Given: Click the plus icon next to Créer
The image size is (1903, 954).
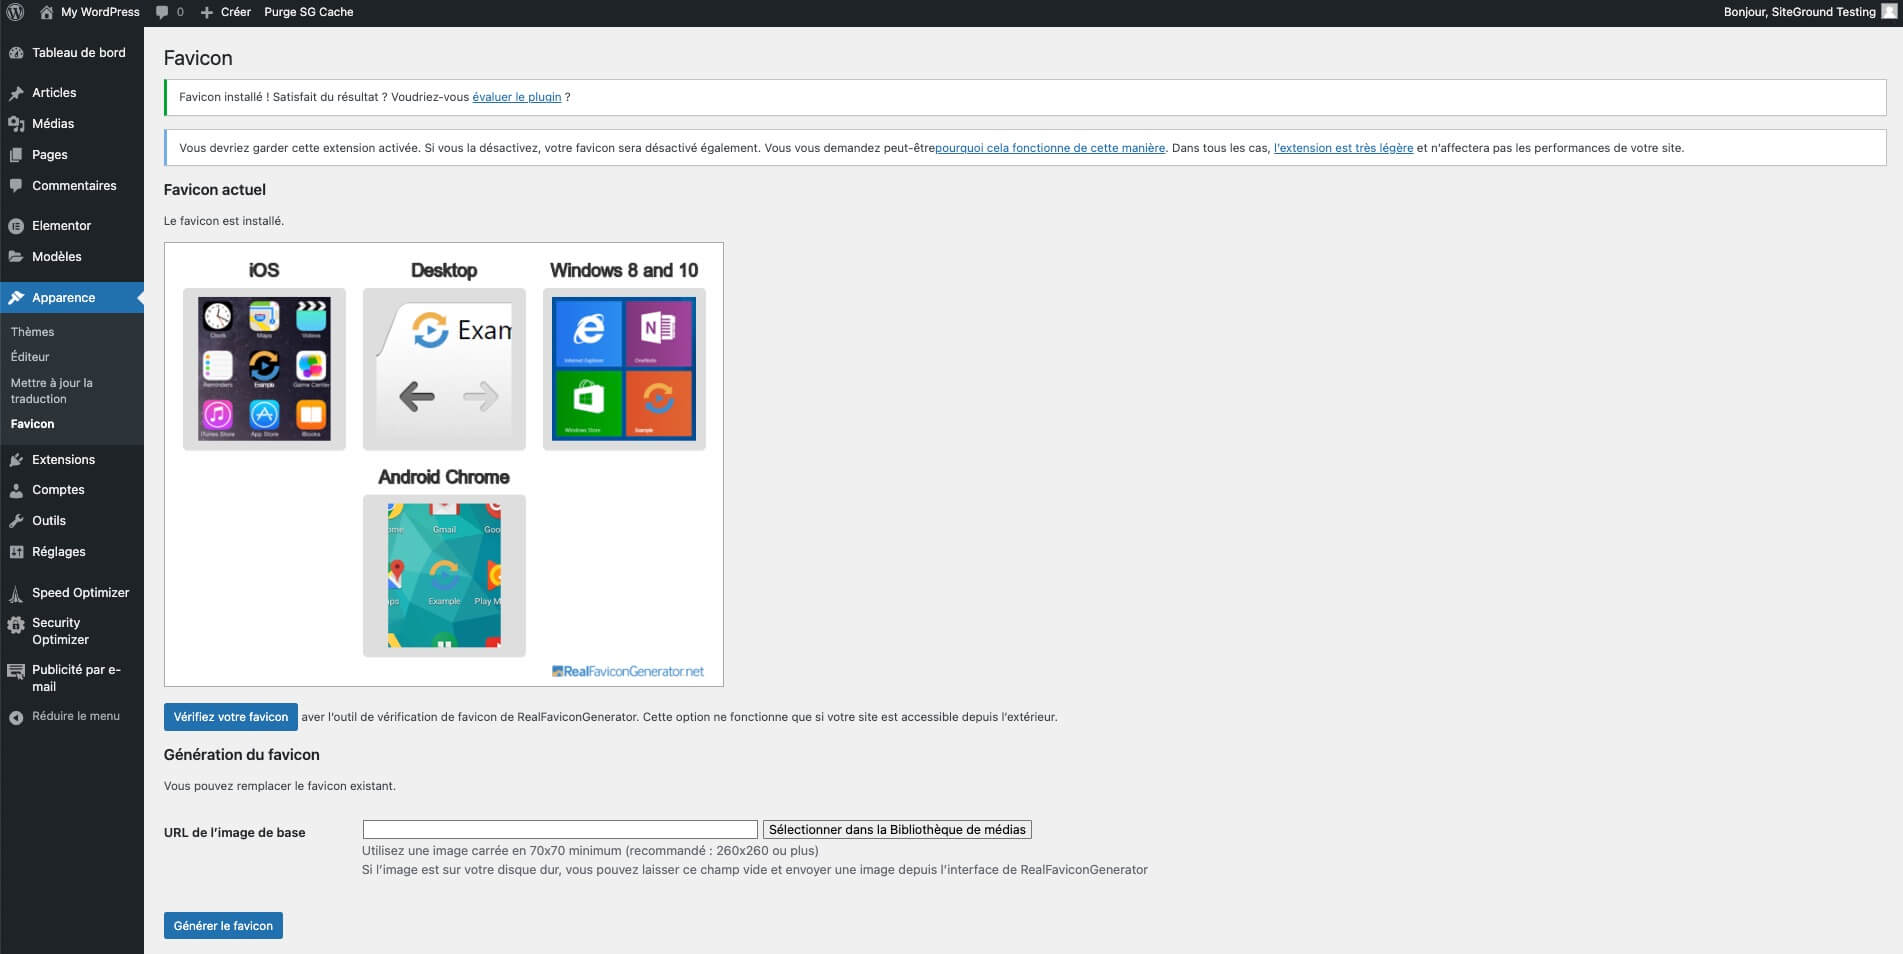Looking at the screenshot, I should [207, 12].
